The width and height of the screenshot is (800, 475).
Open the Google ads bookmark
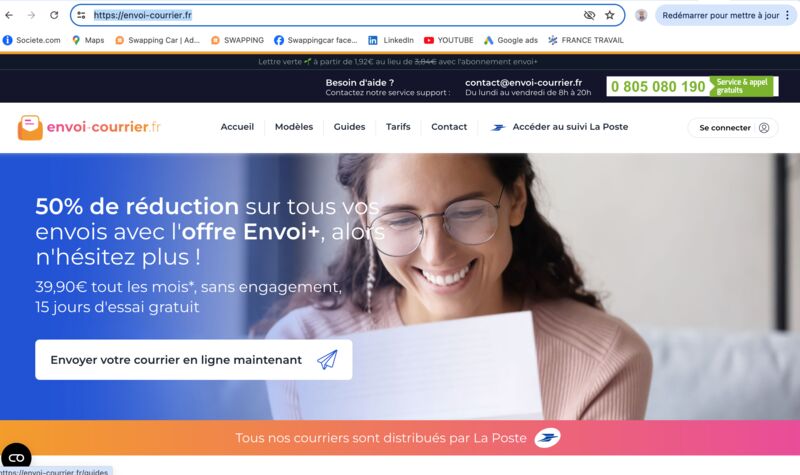point(511,40)
